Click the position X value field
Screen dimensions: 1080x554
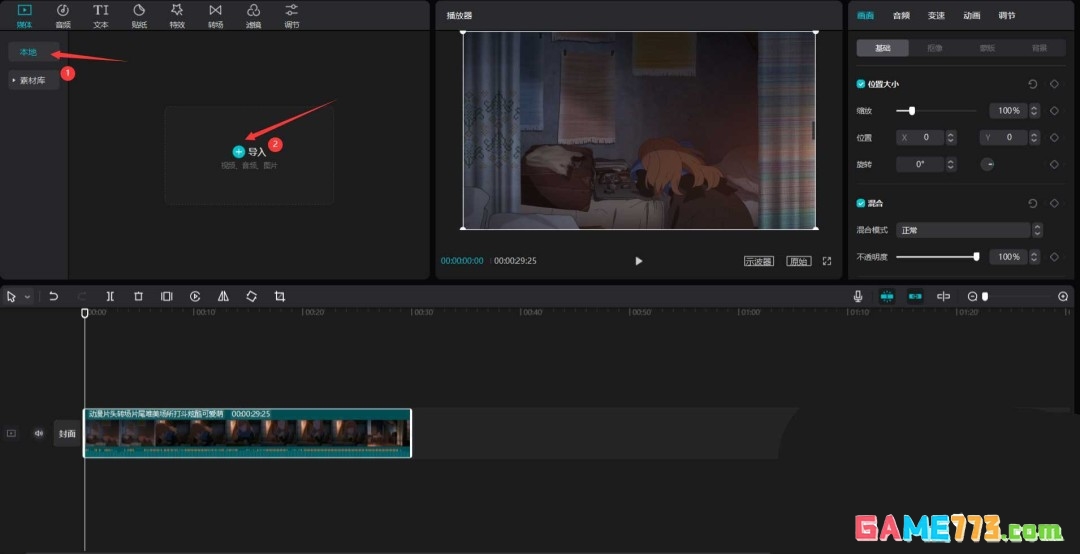[x=921, y=138]
